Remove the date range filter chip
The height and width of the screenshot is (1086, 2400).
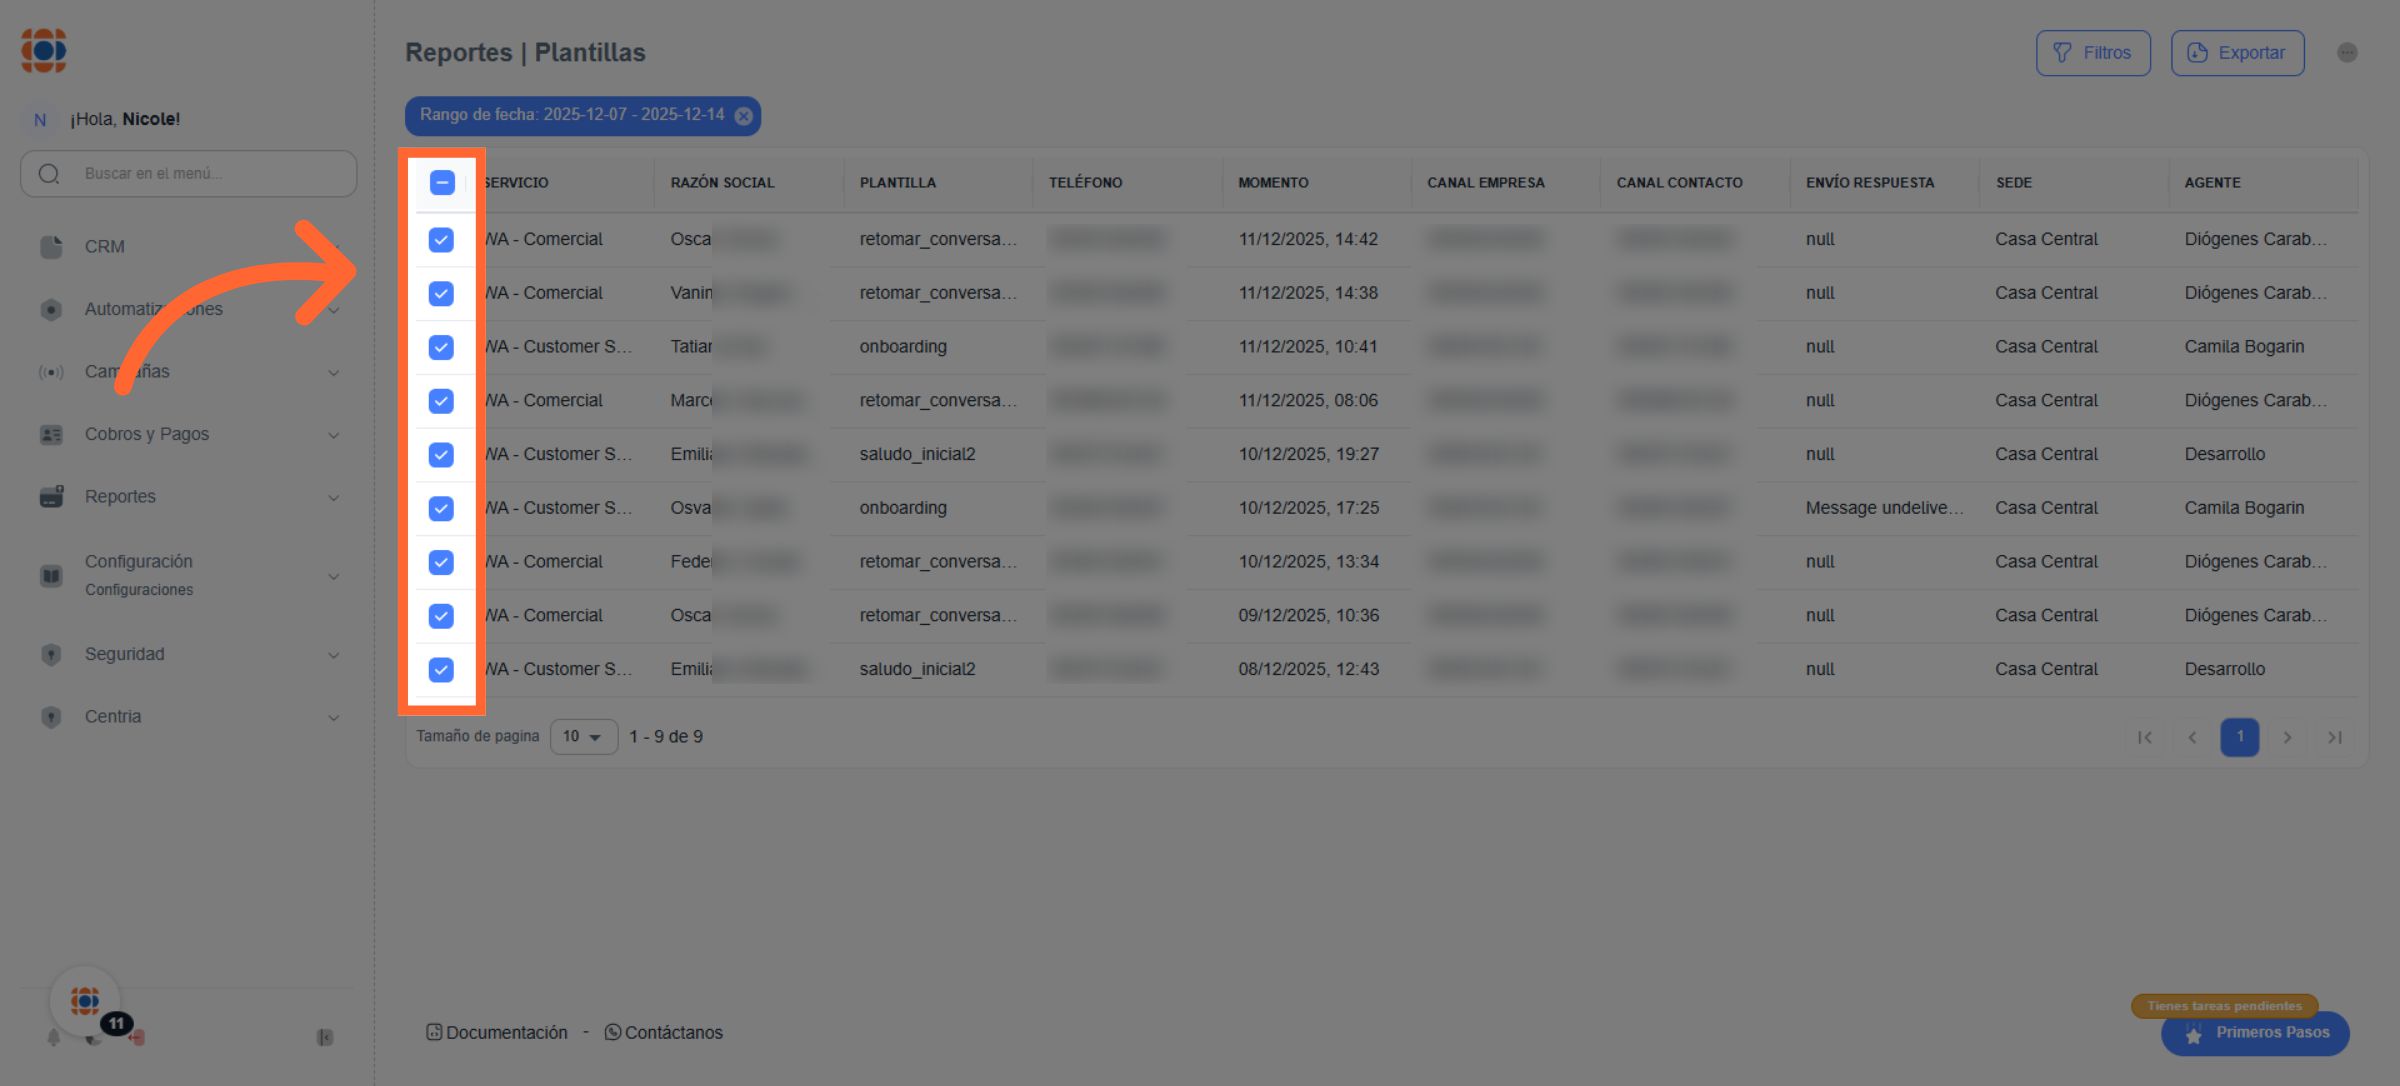tap(744, 116)
